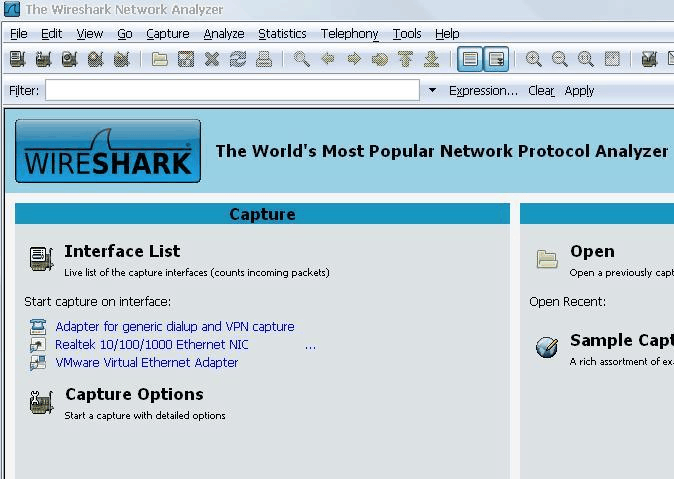This screenshot has width=674, height=479.
Task: Click the dialup adapter phone icon
Action: click(x=38, y=327)
